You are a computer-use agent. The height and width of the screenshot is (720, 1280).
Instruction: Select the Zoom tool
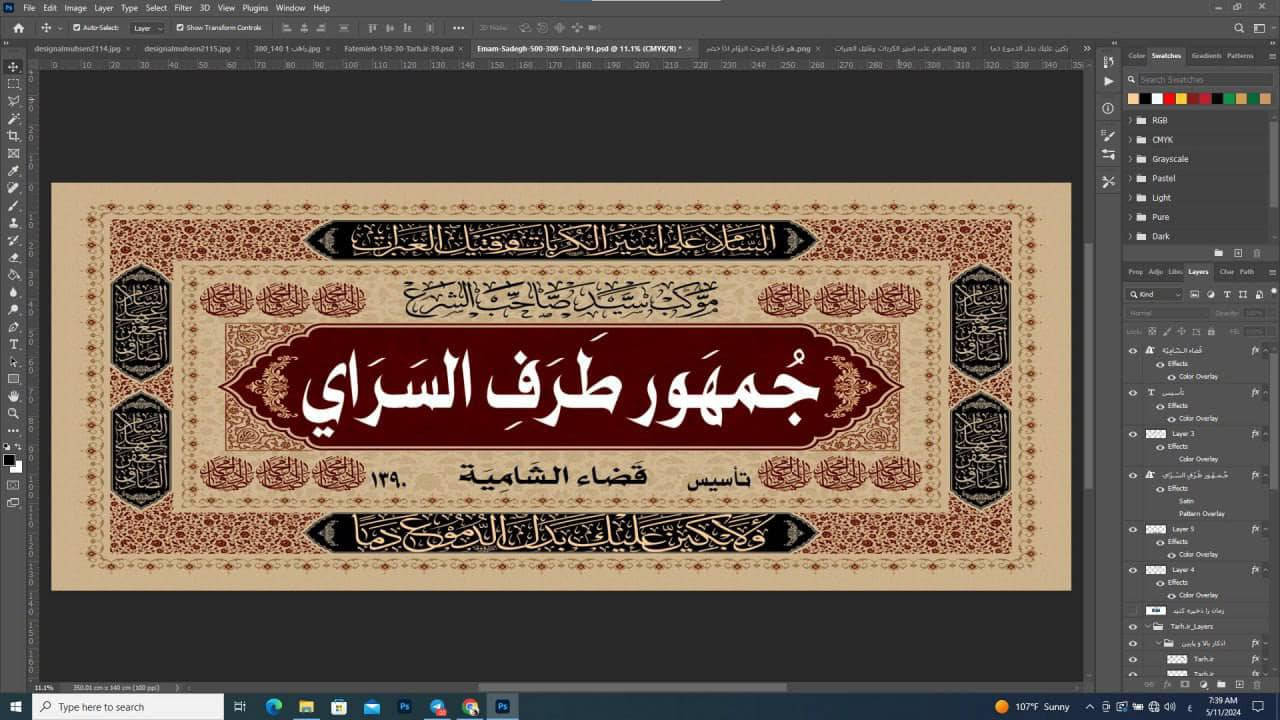pyautogui.click(x=13, y=414)
